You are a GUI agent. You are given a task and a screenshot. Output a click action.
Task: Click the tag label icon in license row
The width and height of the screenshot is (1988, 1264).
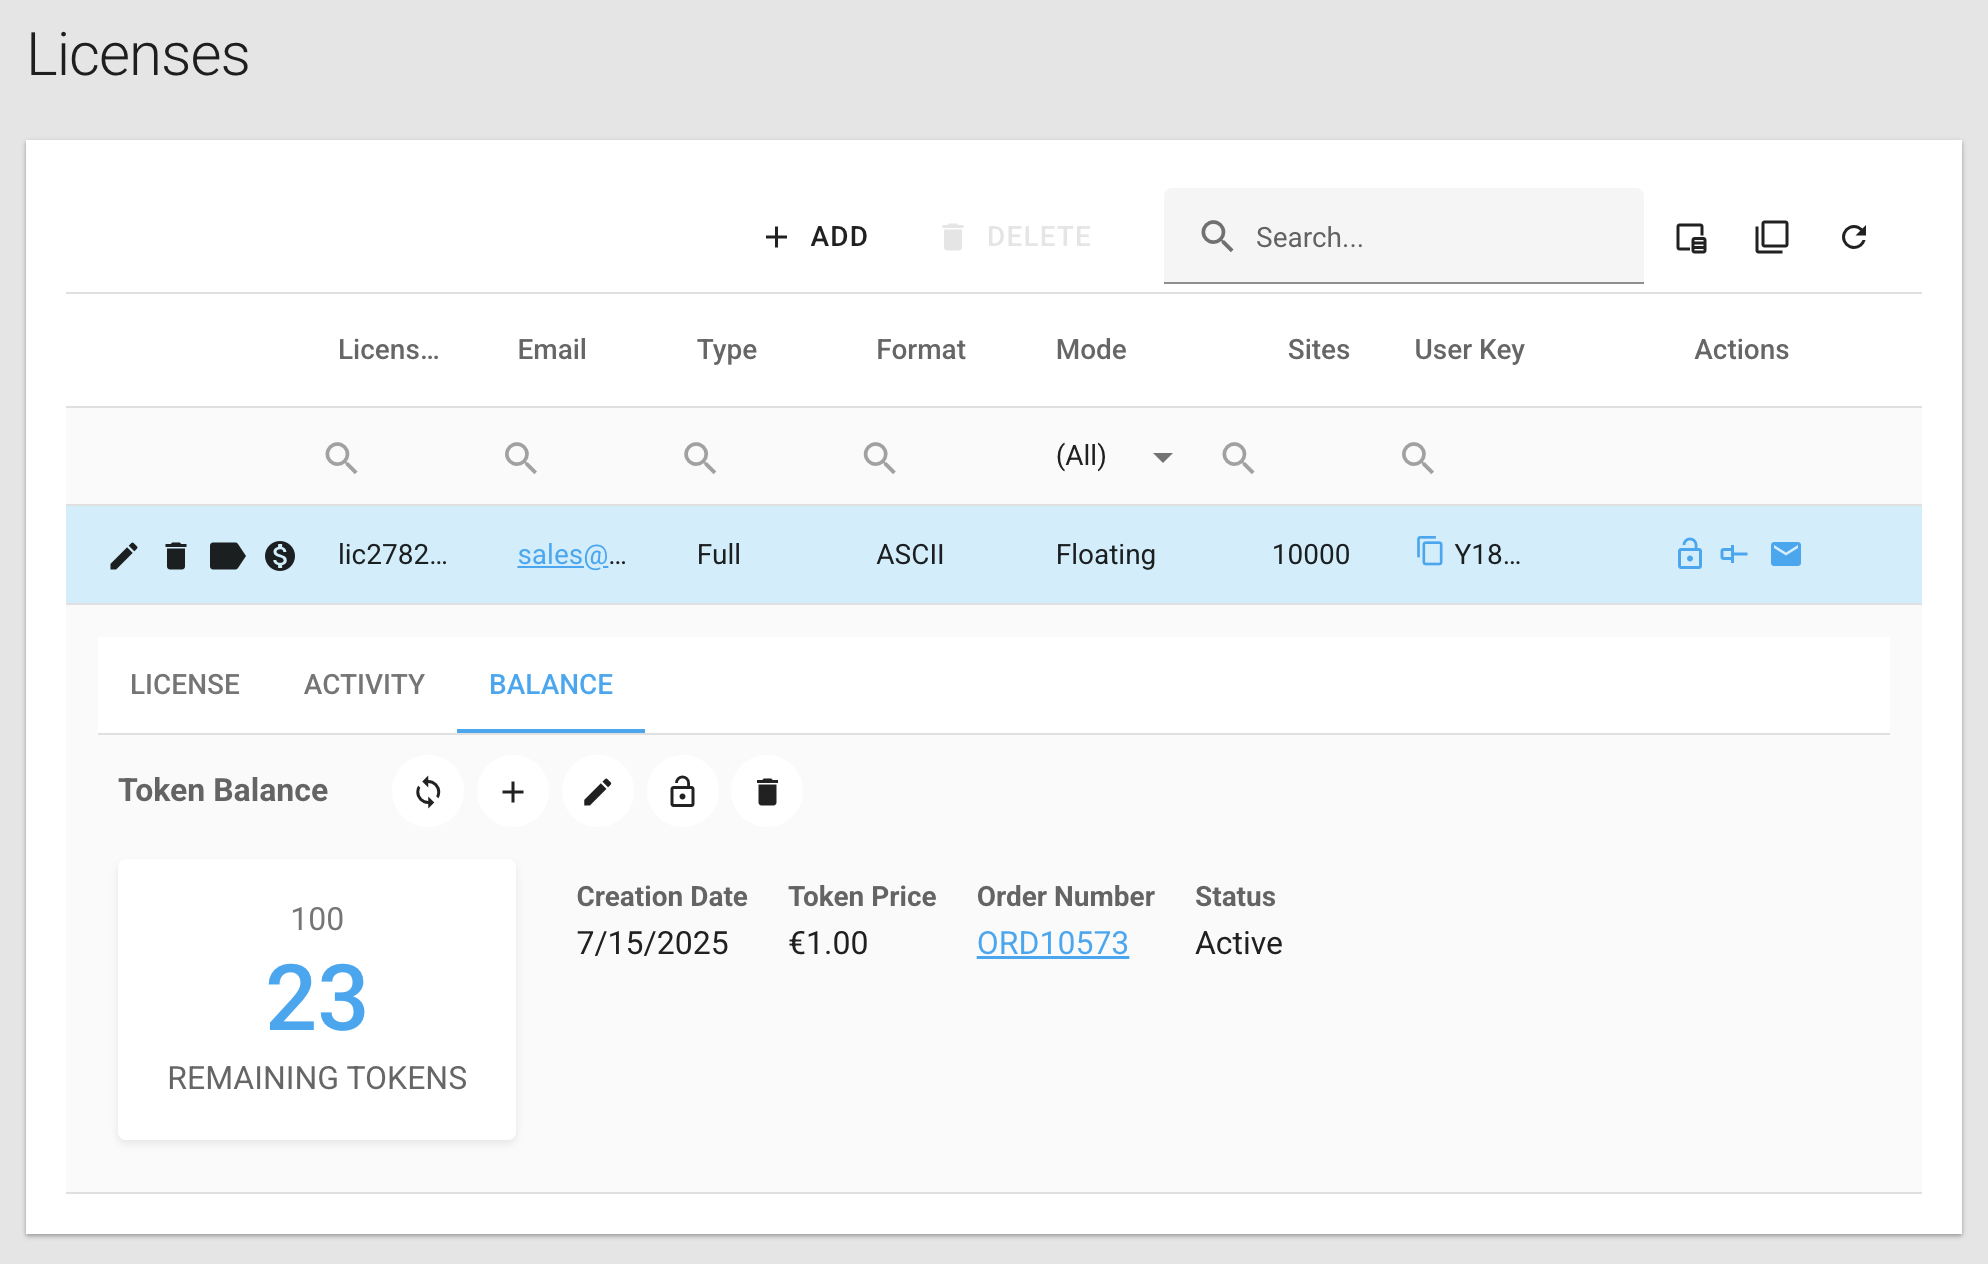(227, 555)
